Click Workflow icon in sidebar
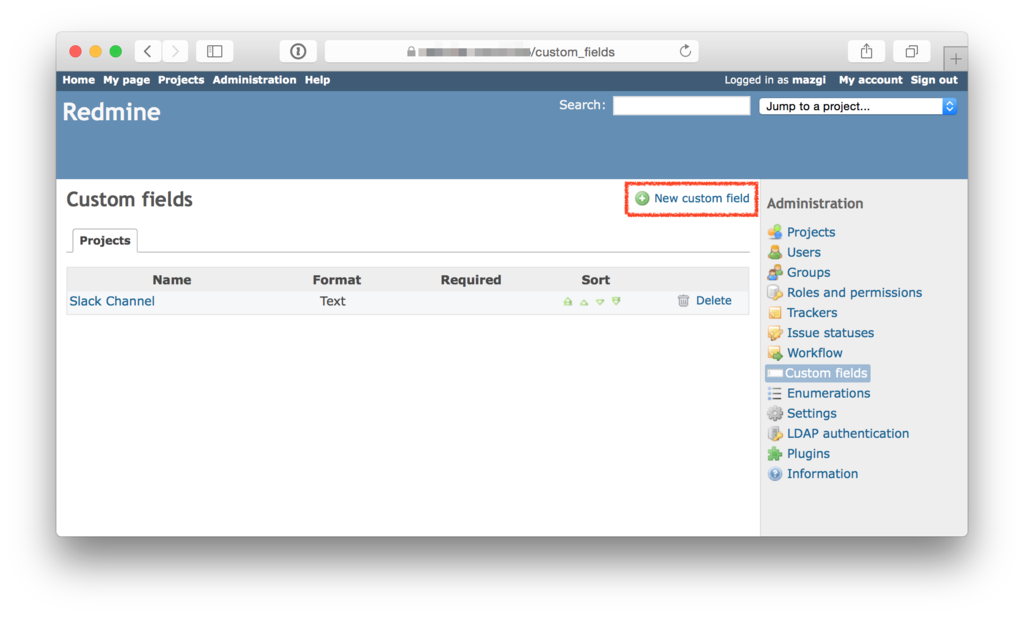The width and height of the screenshot is (1024, 617). click(x=775, y=353)
